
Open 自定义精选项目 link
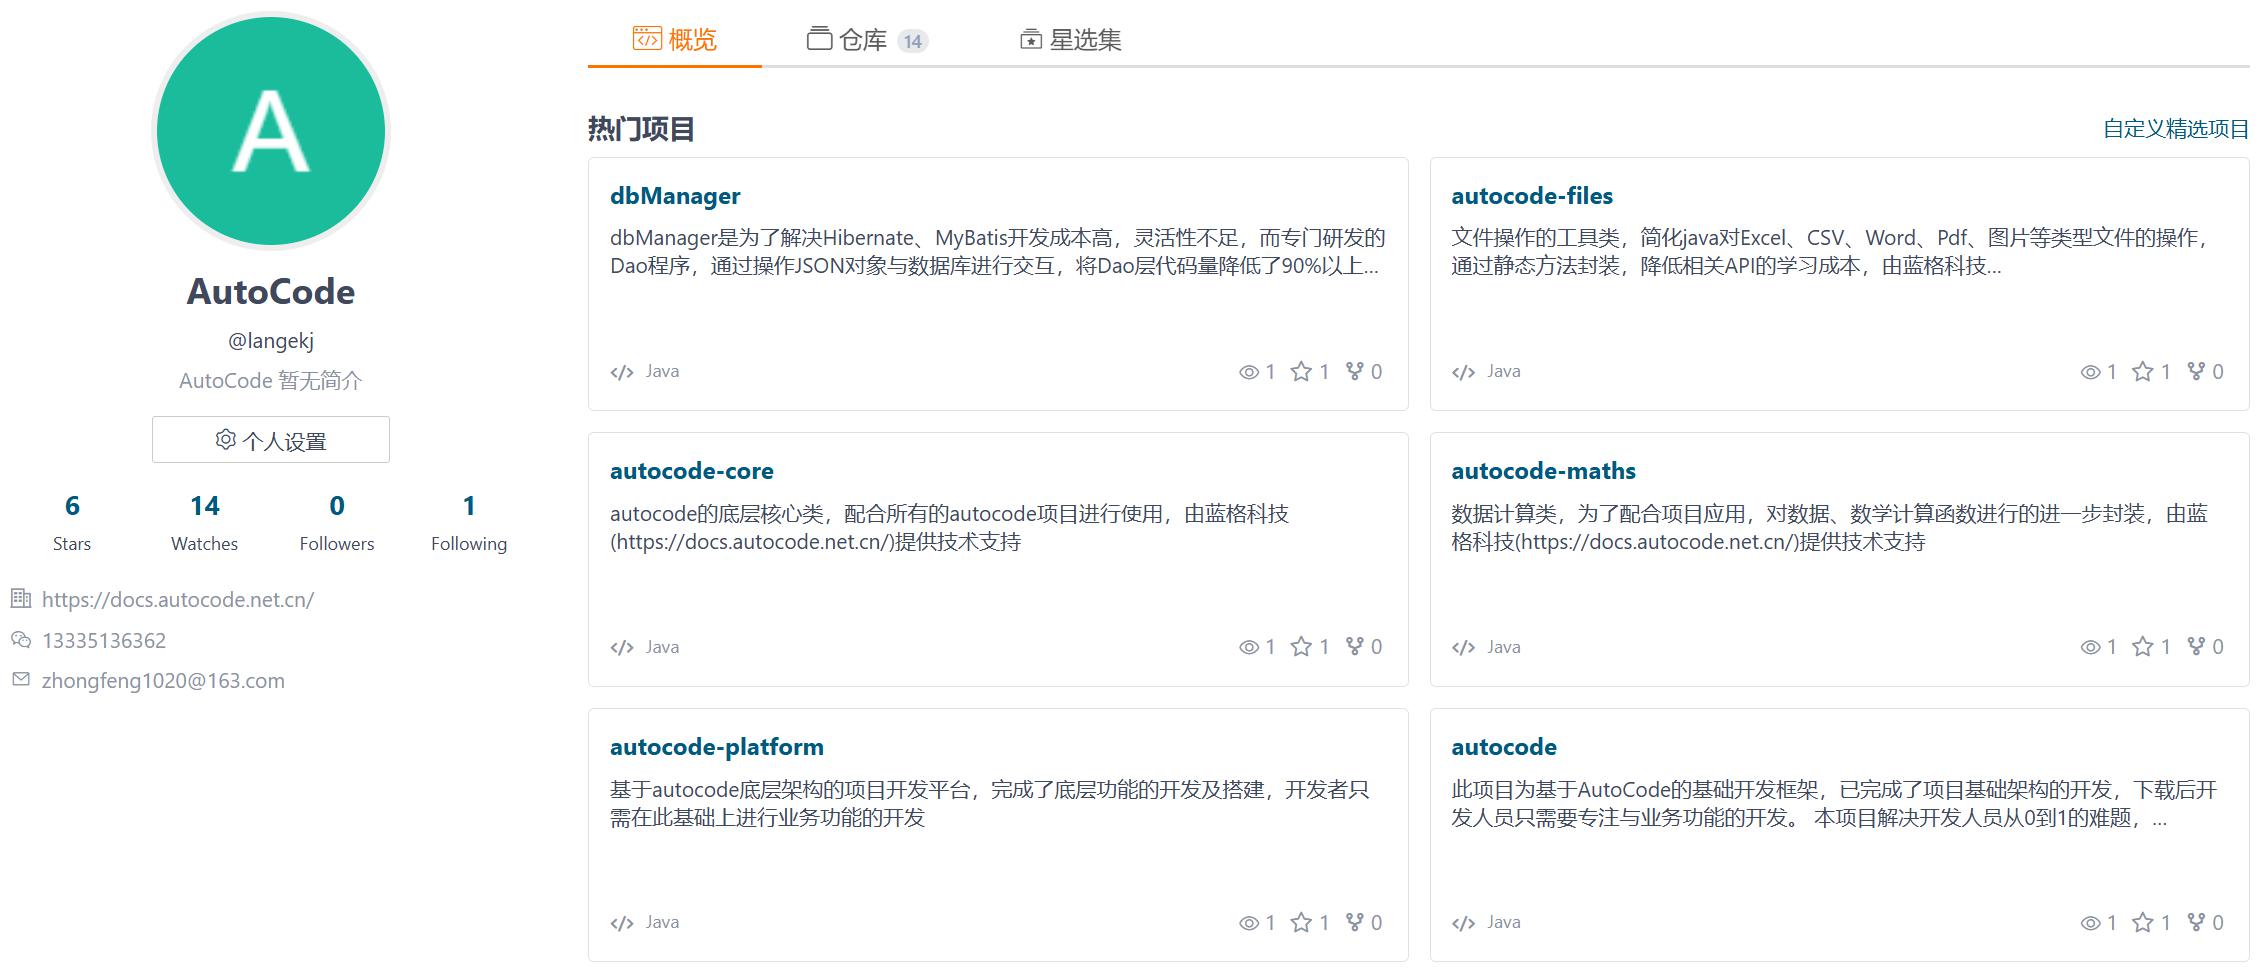(x=2175, y=129)
